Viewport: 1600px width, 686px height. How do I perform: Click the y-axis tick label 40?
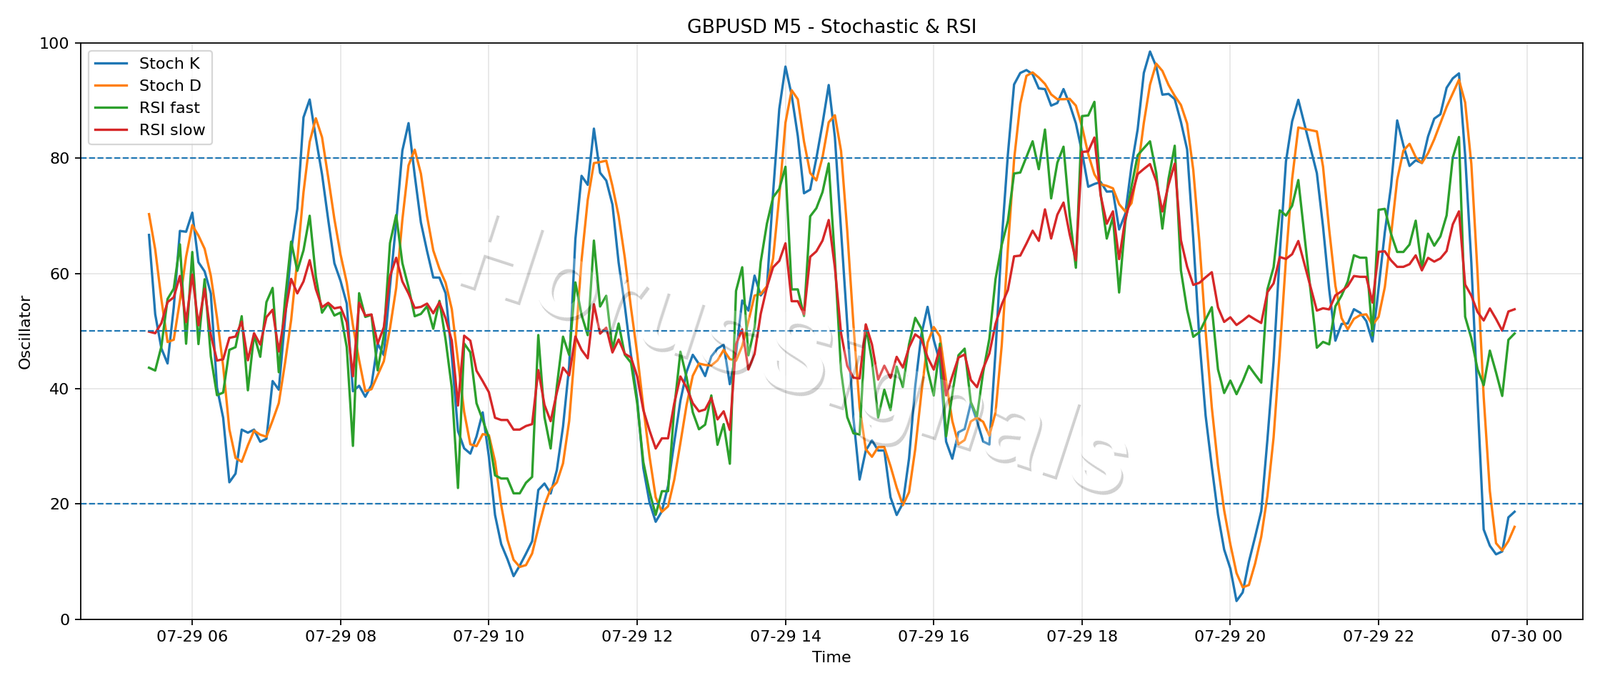[x=59, y=389]
